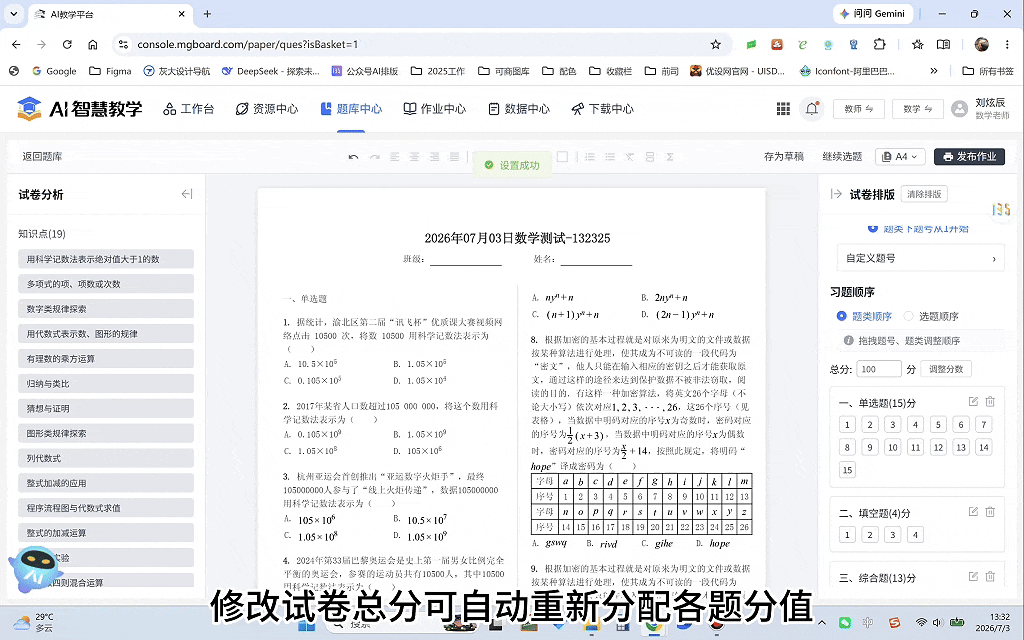Go to the 下载中心 menu
Screen dimensions: 1024x640
pyautogui.click(x=602, y=108)
